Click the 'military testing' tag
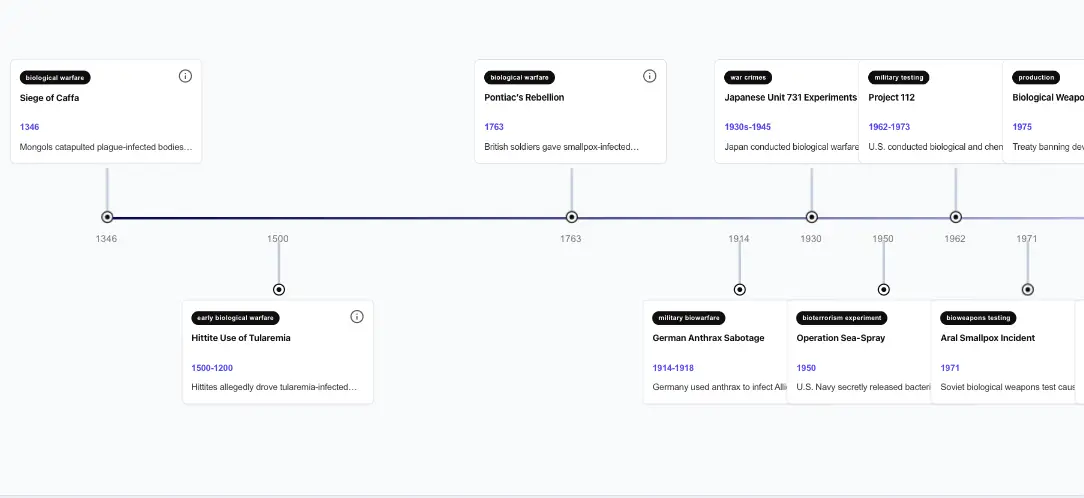The height and width of the screenshot is (498, 1084). (x=899, y=77)
